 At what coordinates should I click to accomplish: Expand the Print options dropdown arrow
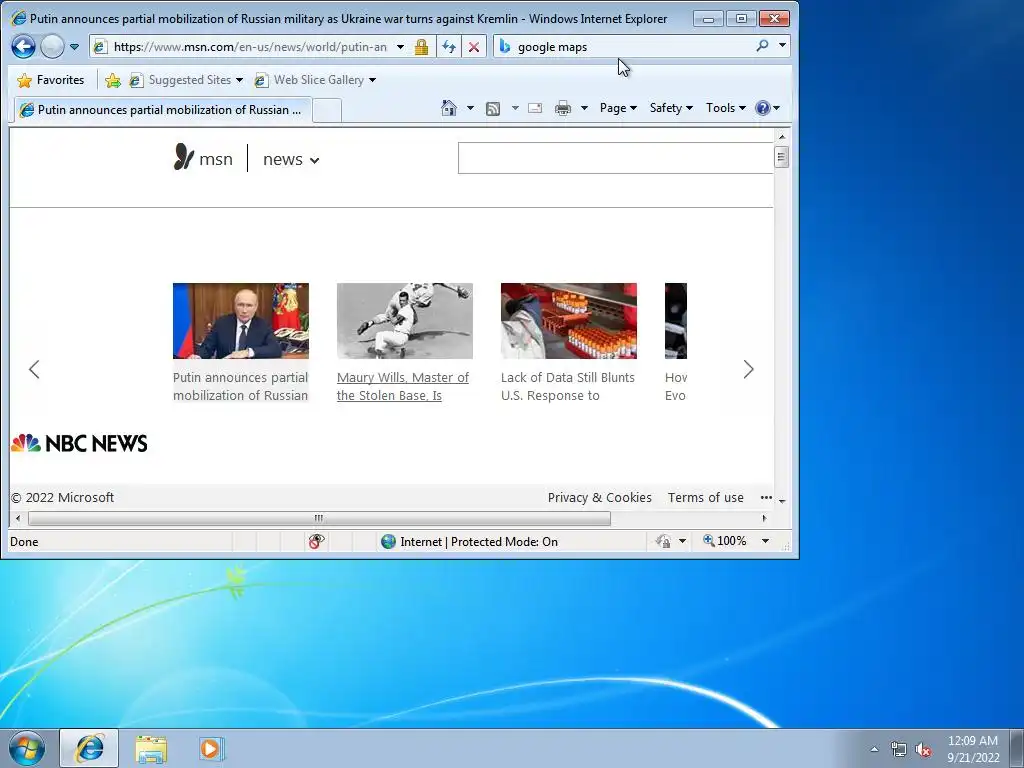point(584,108)
